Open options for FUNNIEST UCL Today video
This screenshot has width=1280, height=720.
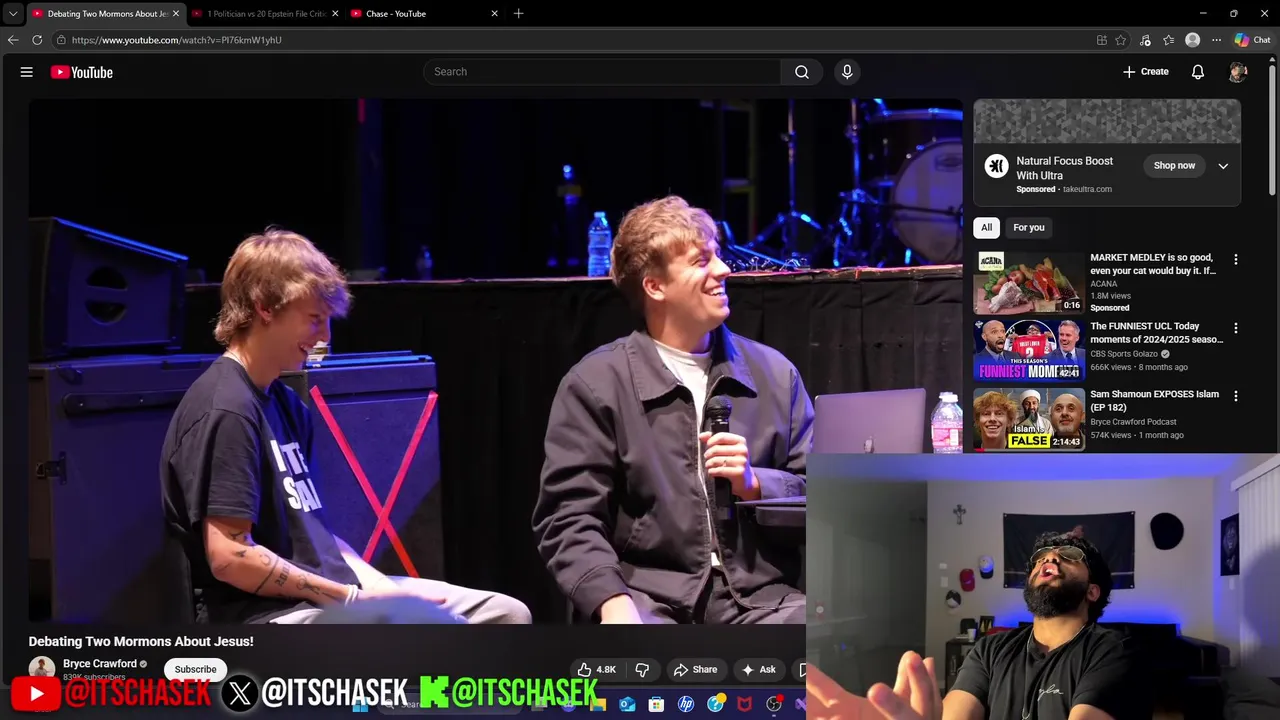tap(1236, 328)
